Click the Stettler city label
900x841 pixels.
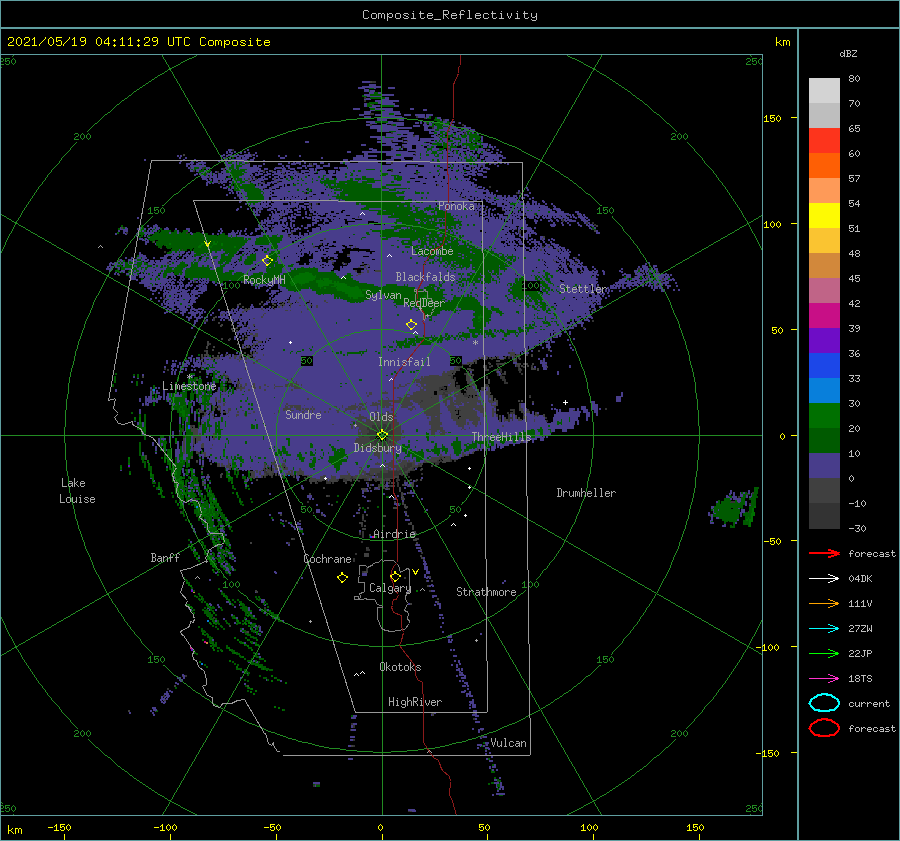point(583,289)
